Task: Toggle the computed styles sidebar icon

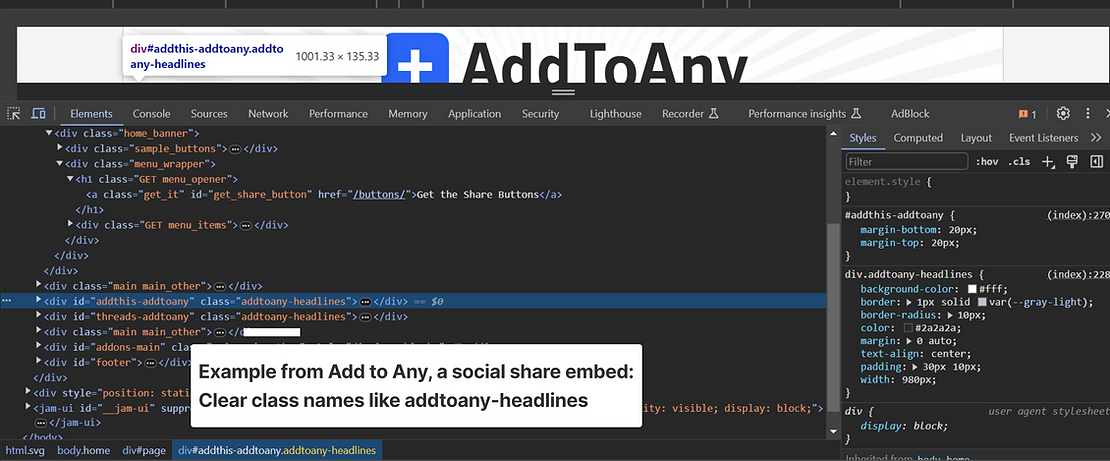Action: [1097, 161]
